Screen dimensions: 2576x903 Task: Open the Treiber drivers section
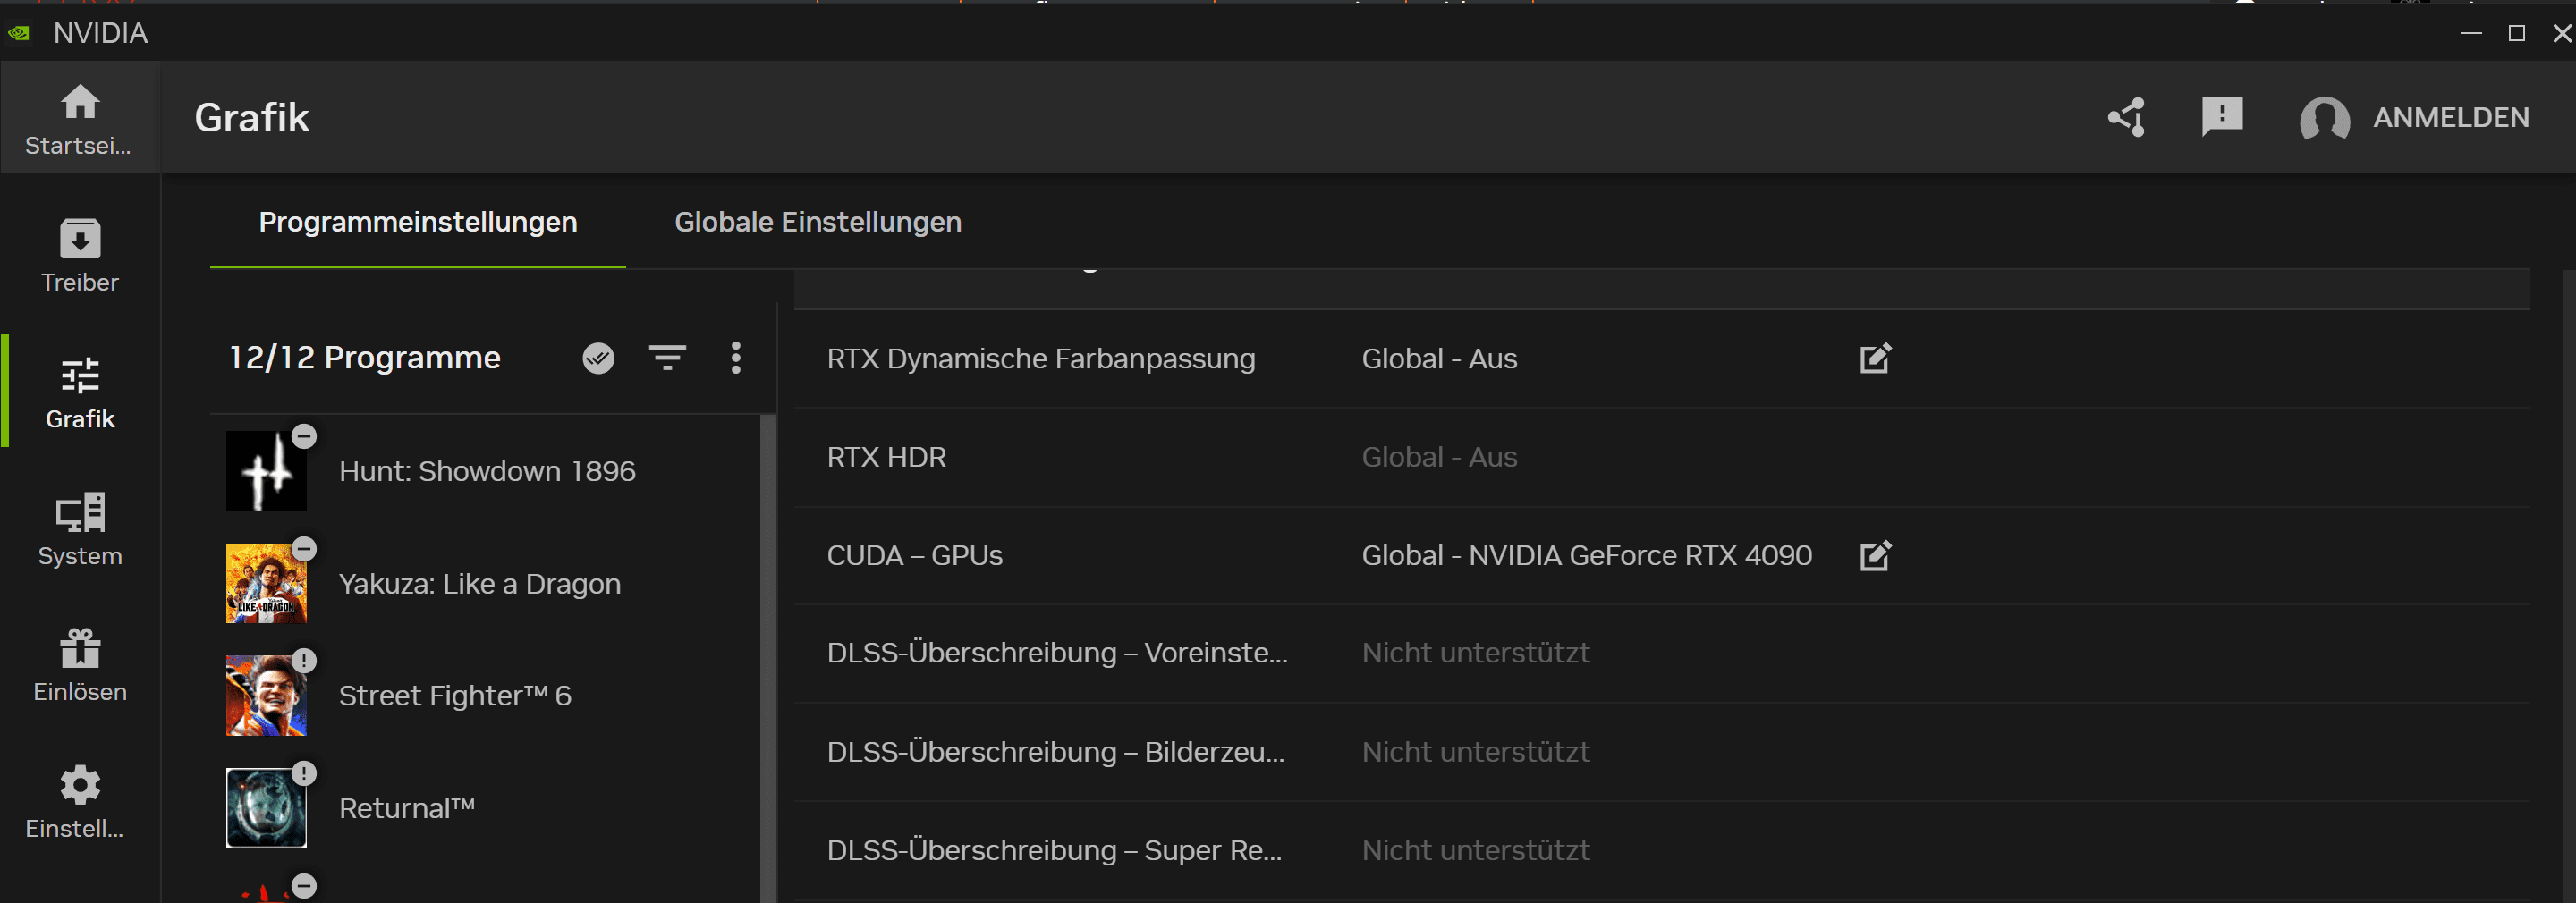pos(79,256)
